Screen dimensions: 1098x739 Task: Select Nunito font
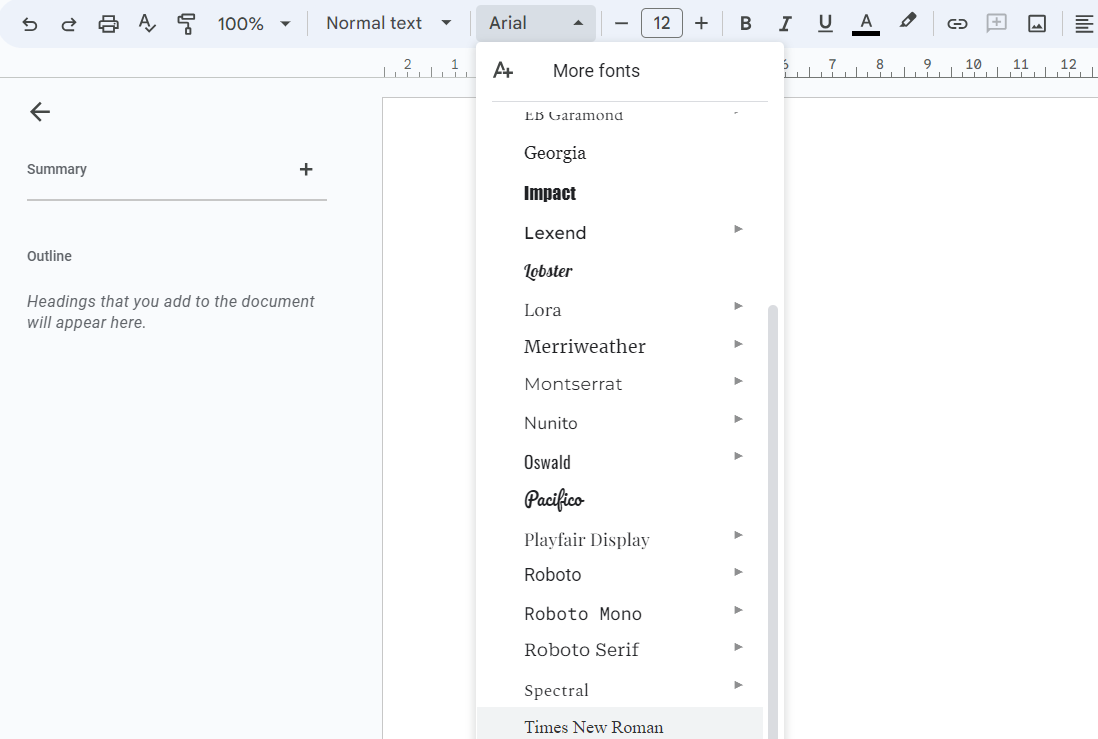coord(550,423)
